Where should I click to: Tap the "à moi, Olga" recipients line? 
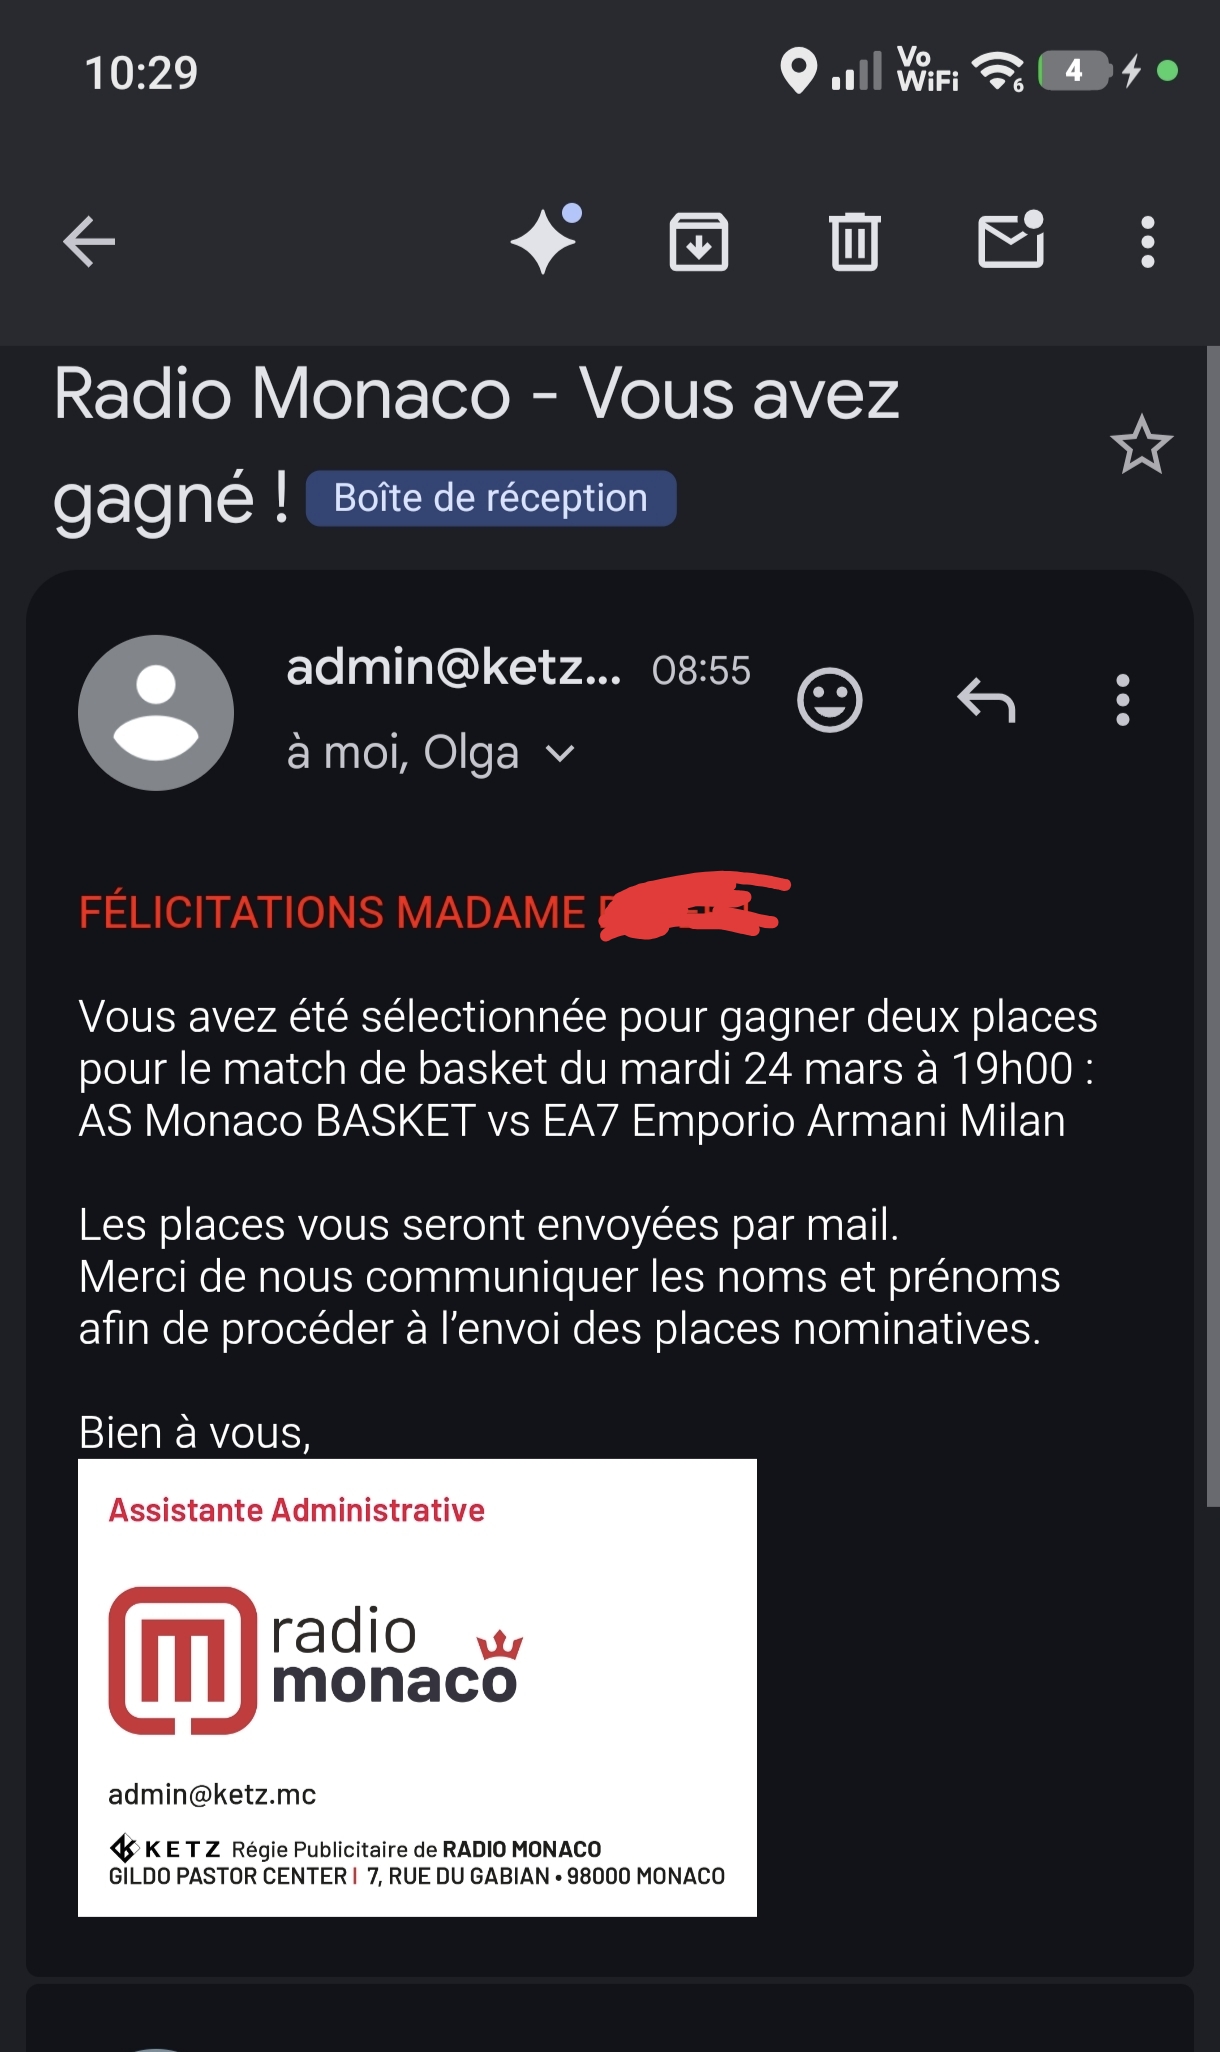402,753
